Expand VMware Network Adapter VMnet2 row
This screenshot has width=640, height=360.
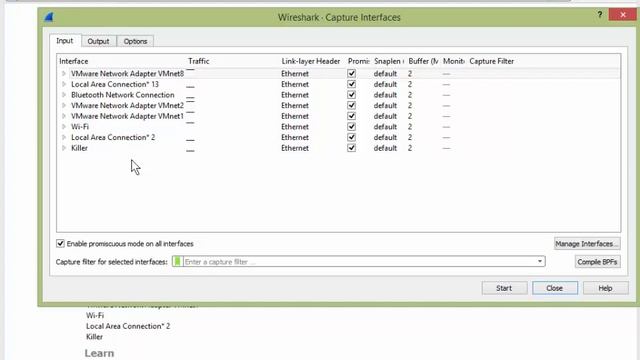(x=64, y=106)
